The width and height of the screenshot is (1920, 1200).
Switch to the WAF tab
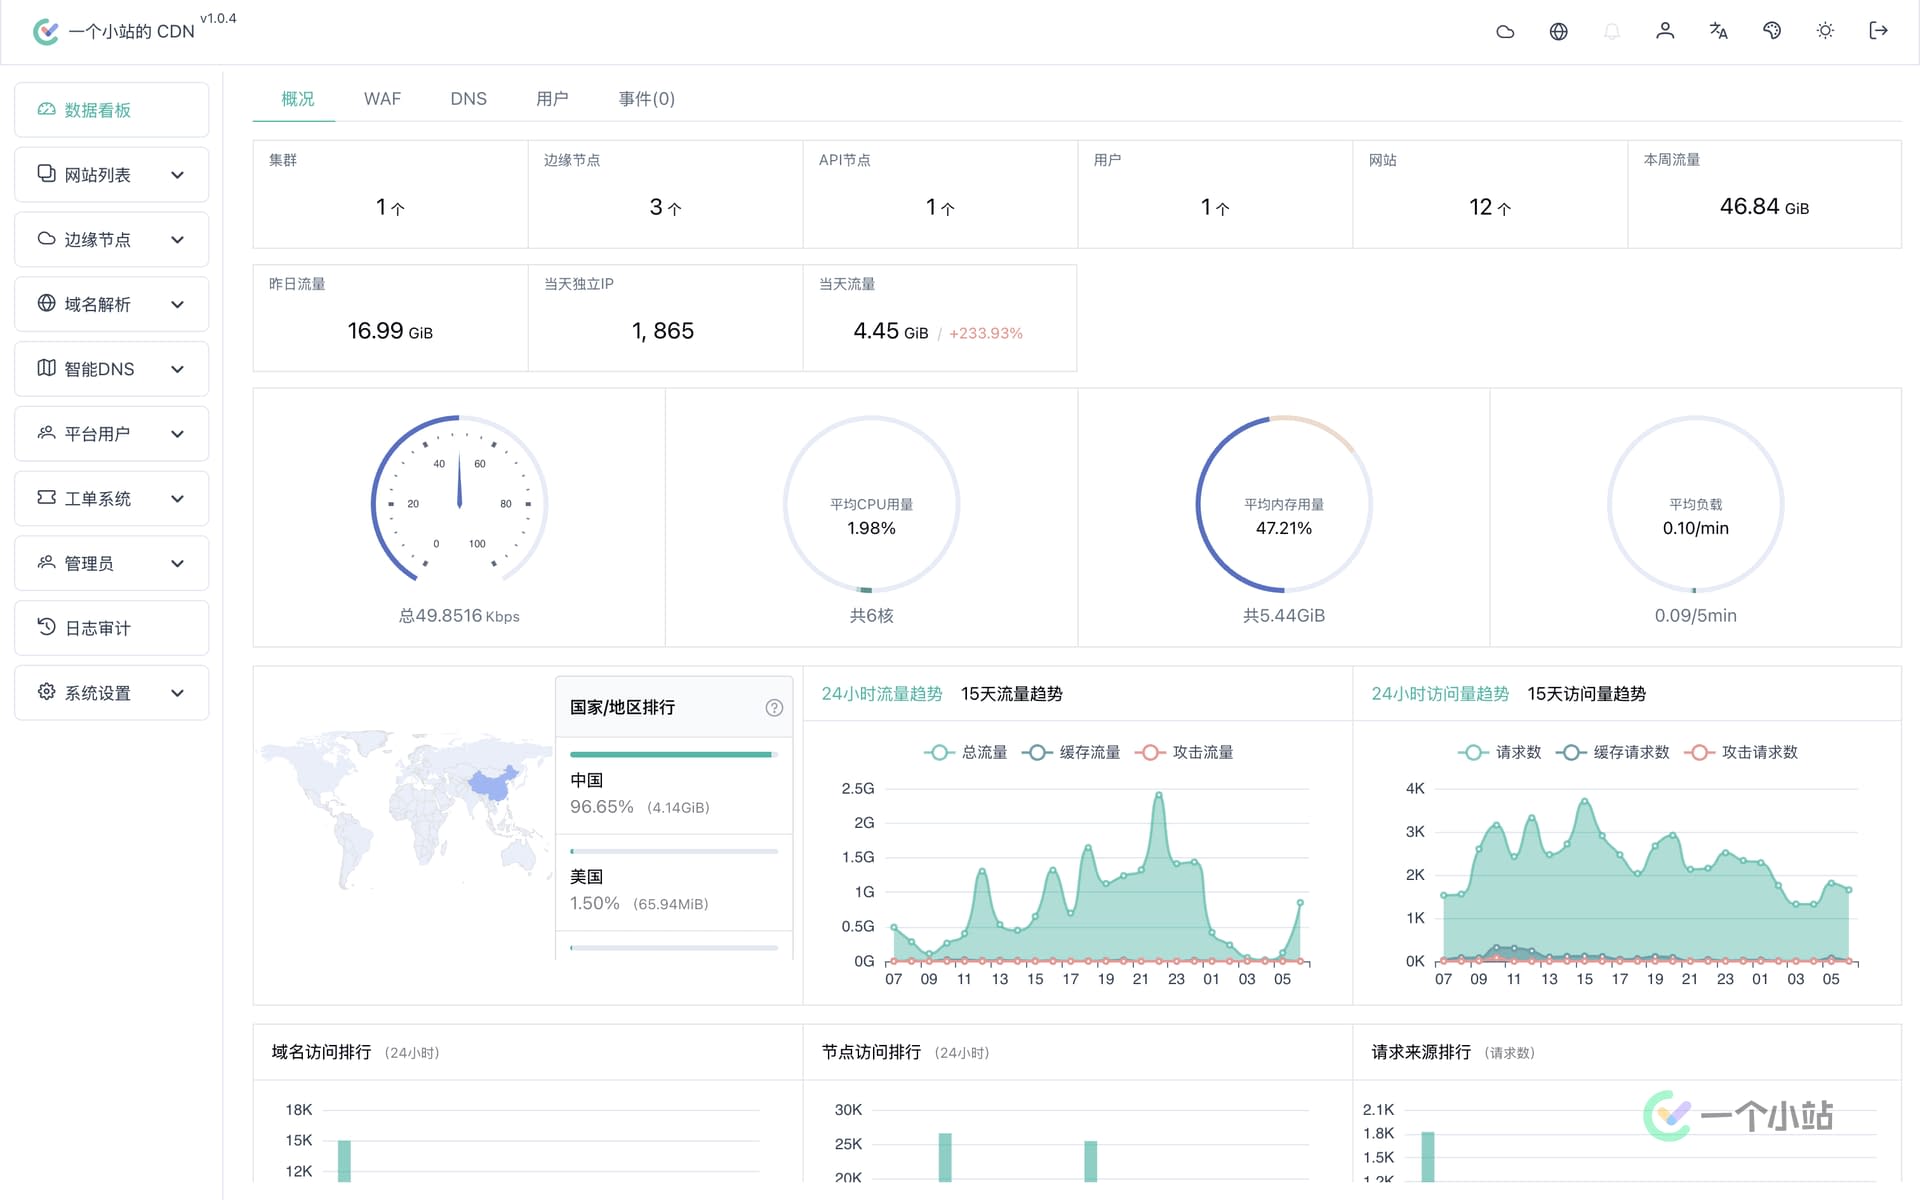point(382,98)
